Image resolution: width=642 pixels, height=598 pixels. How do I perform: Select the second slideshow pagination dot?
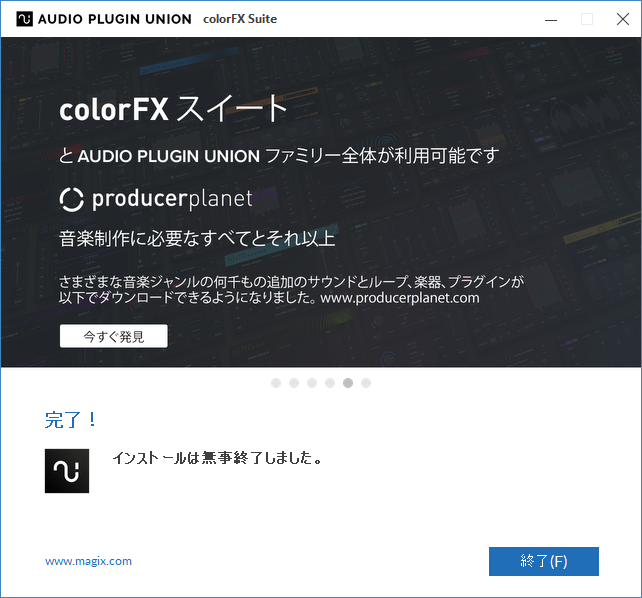tap(294, 383)
